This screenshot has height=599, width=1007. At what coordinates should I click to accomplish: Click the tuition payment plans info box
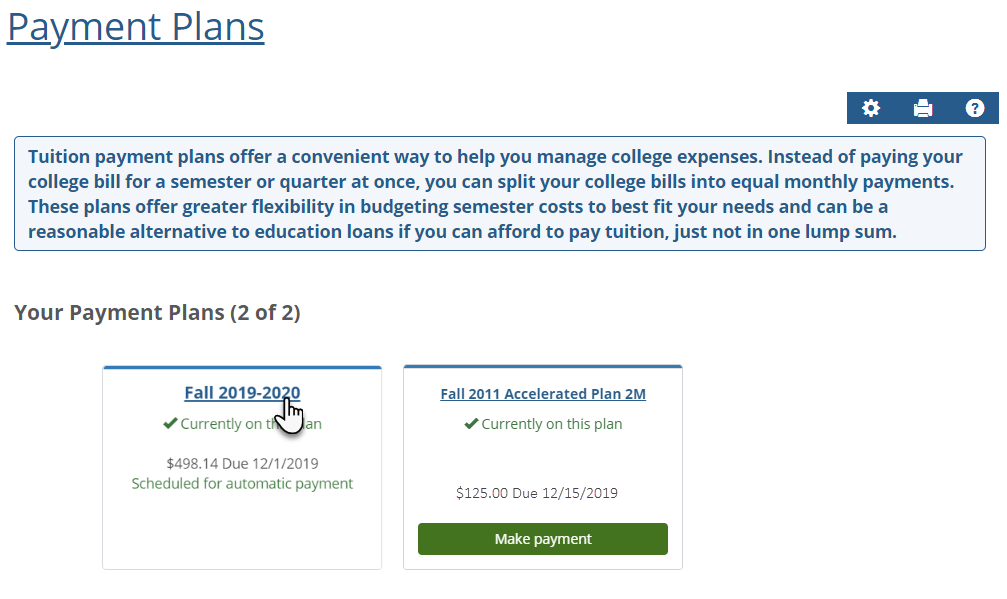[499, 194]
